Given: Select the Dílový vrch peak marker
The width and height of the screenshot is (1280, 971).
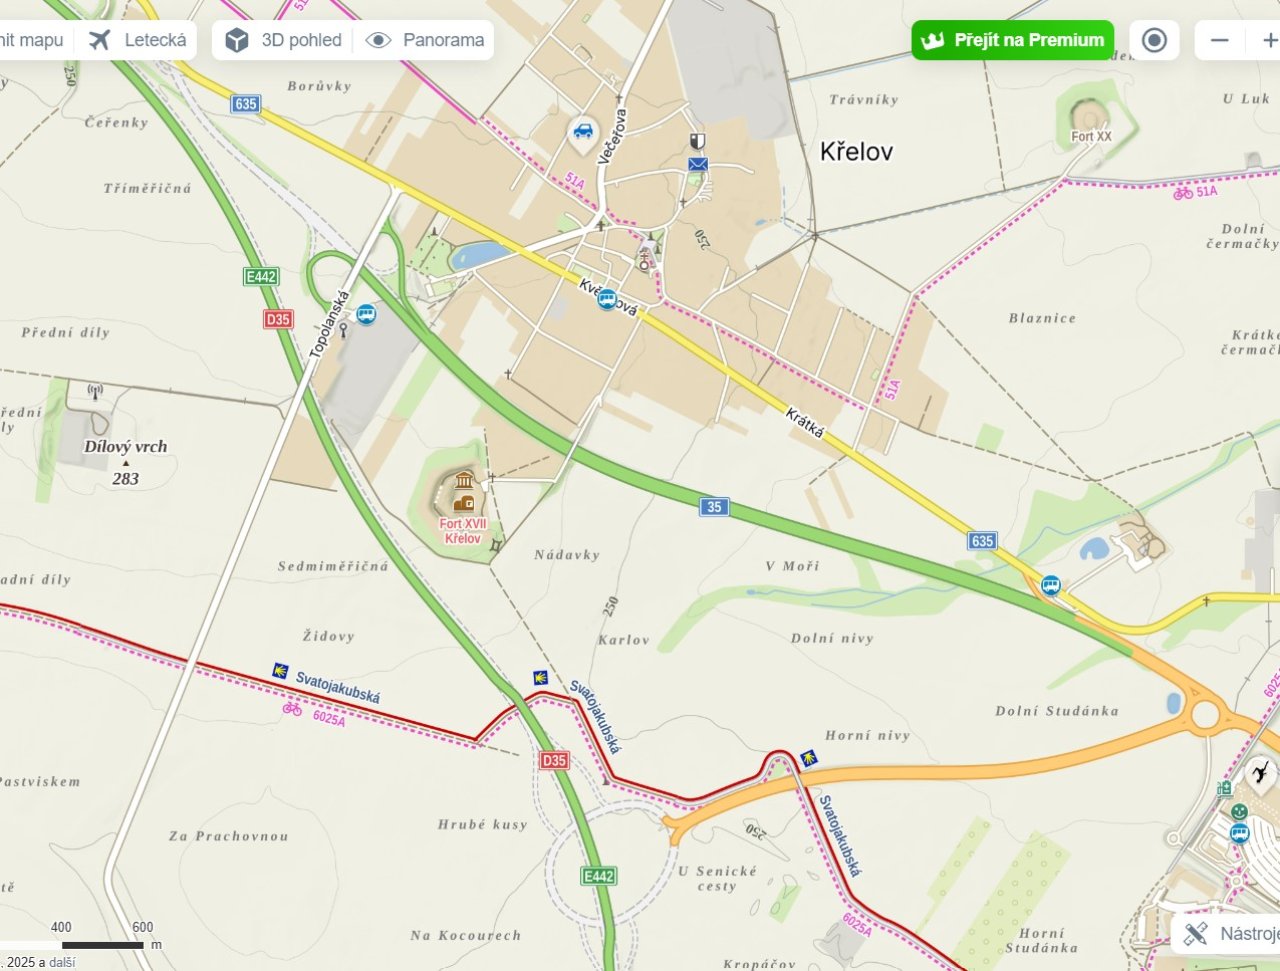Looking at the screenshot, I should coord(125,463).
